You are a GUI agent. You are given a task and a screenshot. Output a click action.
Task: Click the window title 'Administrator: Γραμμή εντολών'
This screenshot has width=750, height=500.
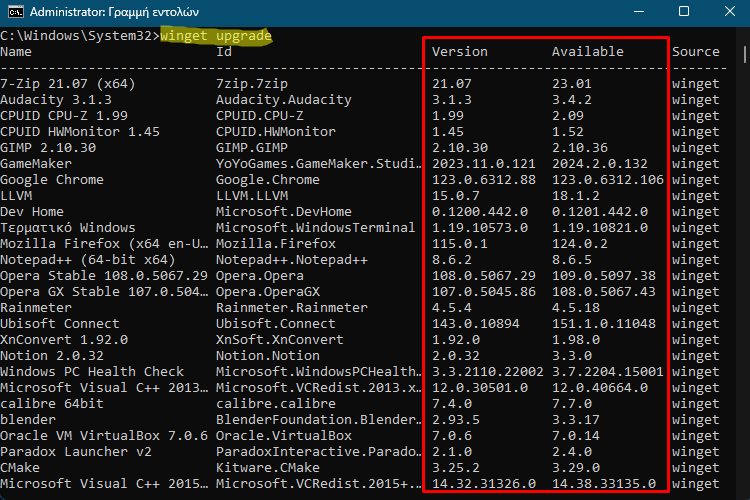(x=114, y=12)
